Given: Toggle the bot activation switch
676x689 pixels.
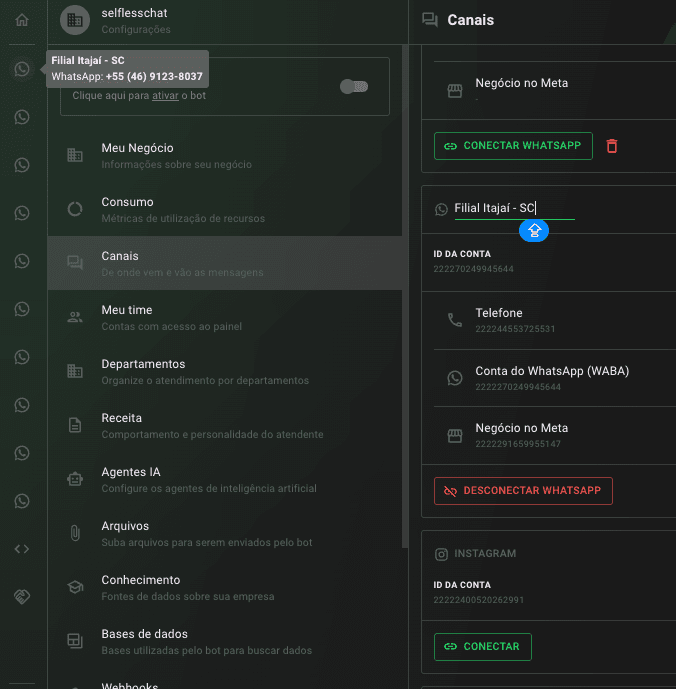Looking at the screenshot, I should coord(354,87).
